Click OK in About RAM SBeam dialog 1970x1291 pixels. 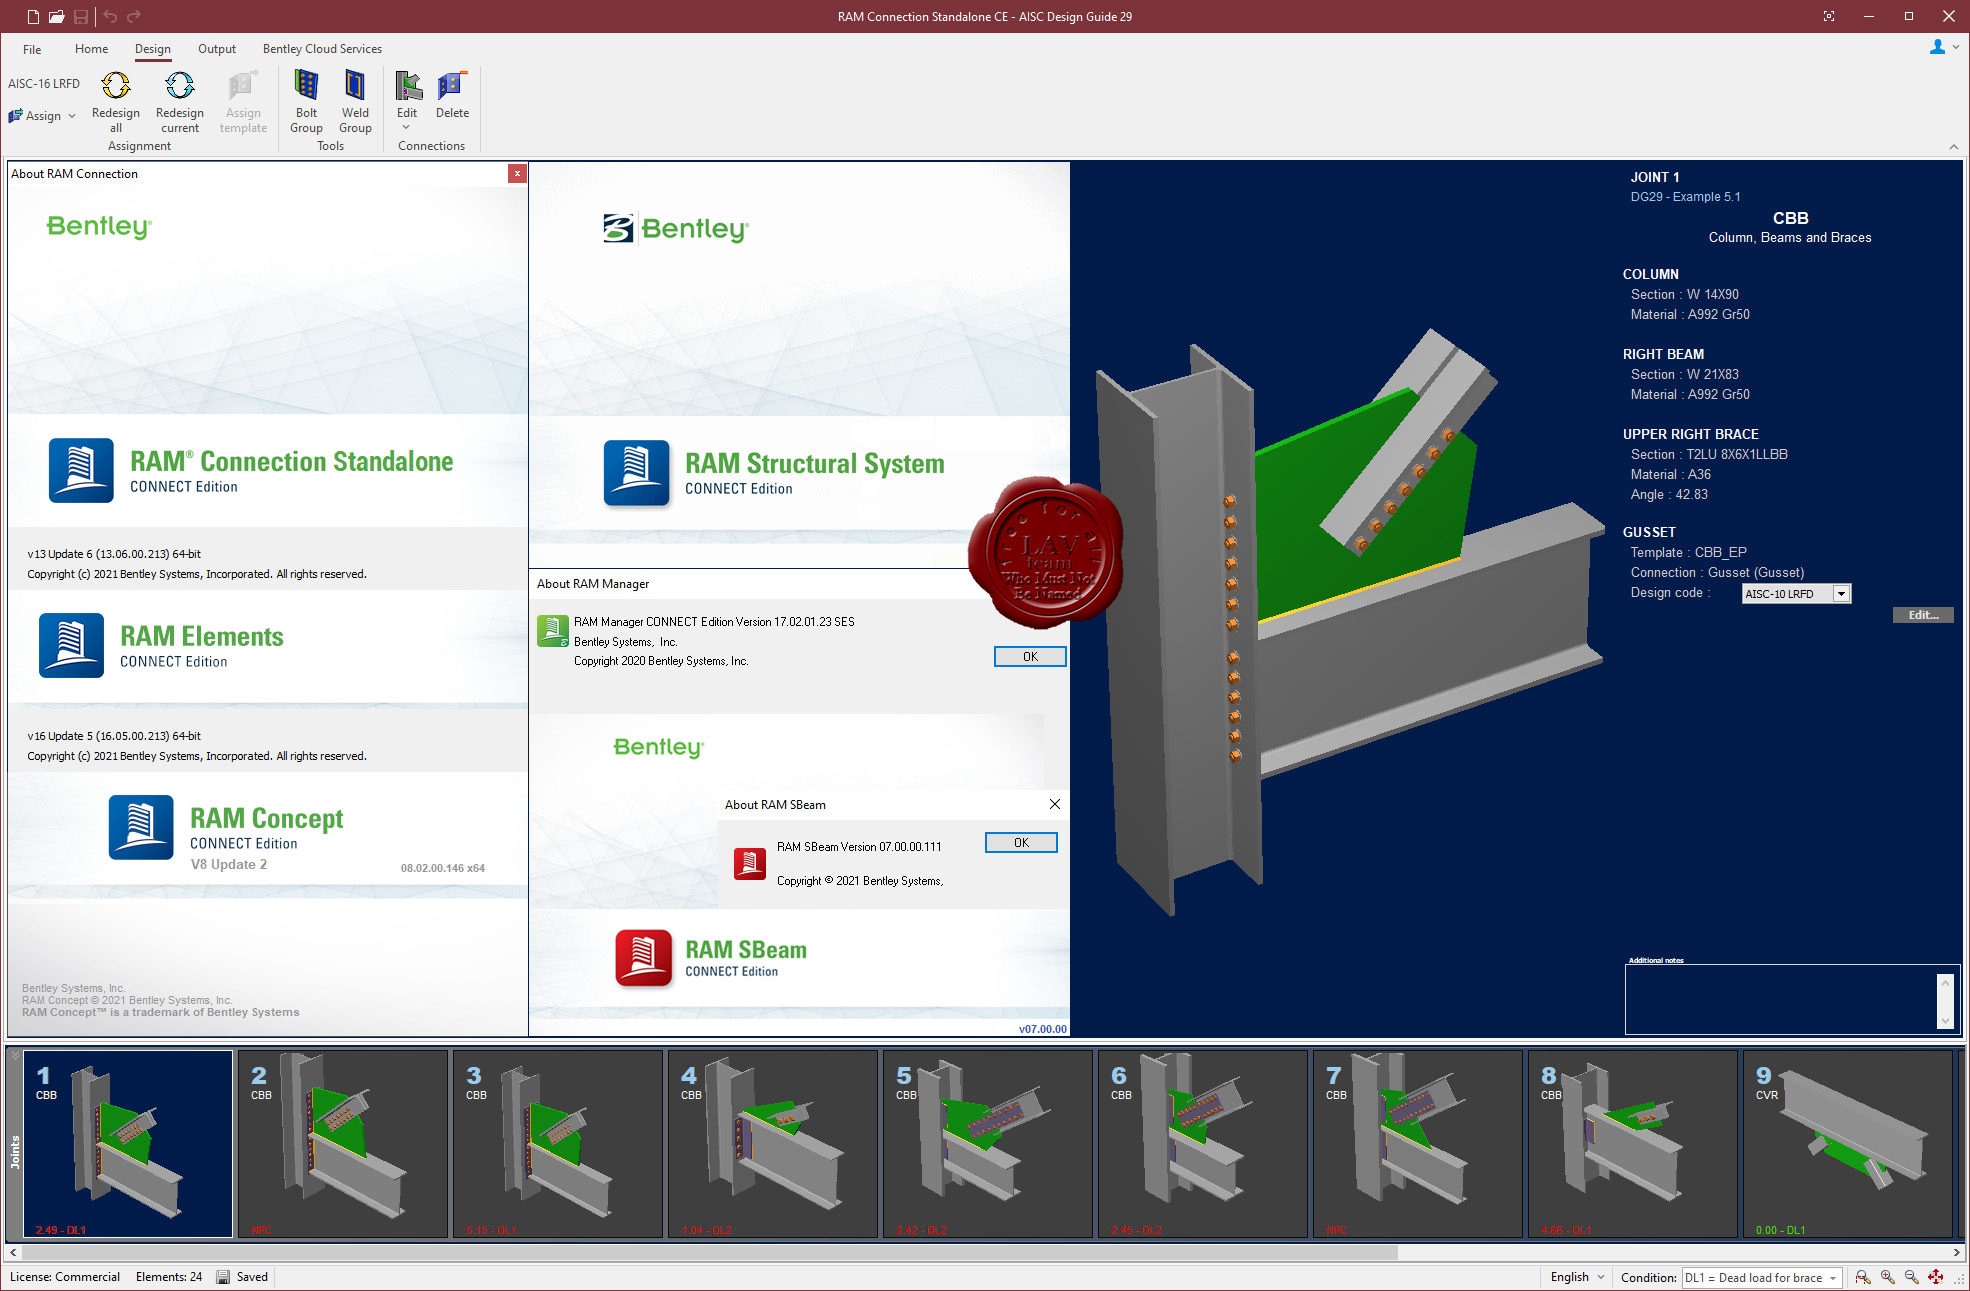coord(1021,843)
